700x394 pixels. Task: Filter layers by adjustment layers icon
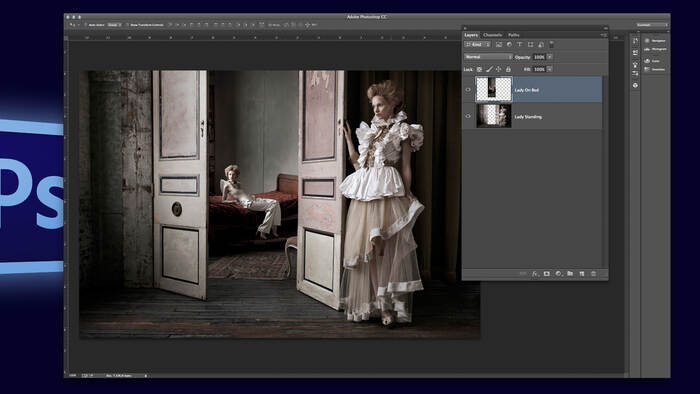point(509,45)
